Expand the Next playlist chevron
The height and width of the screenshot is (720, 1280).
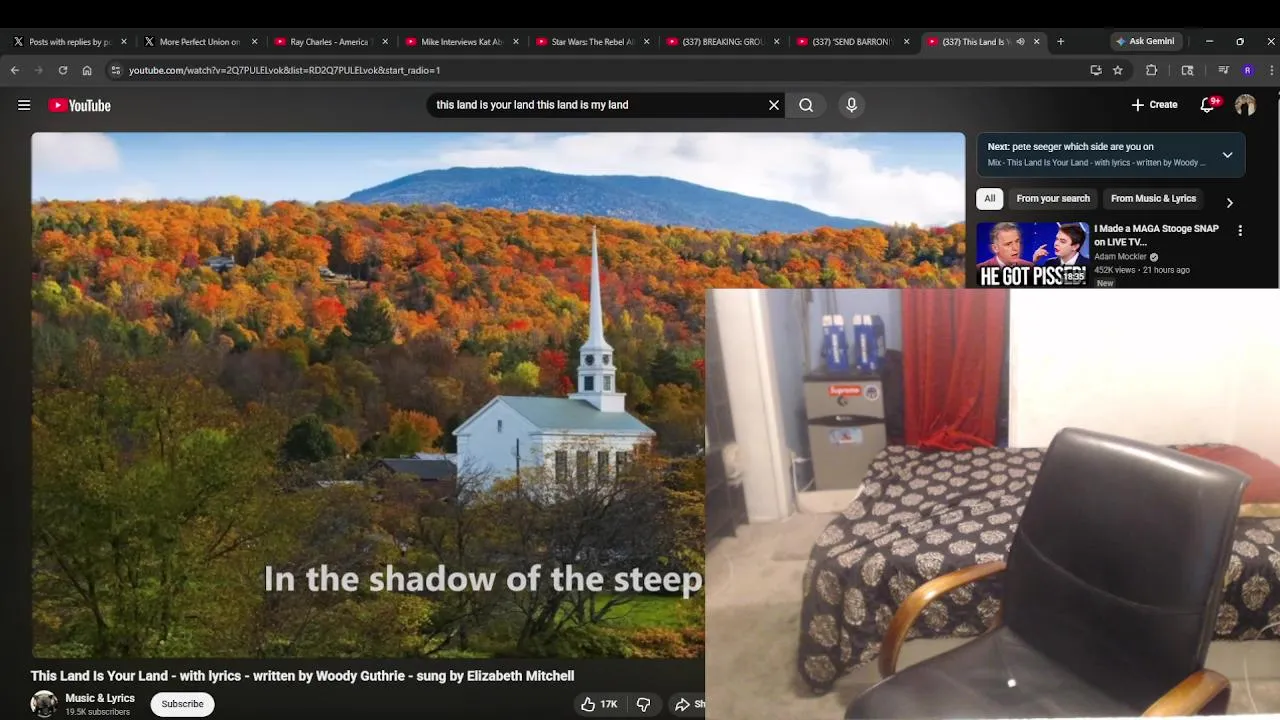[1227, 155]
